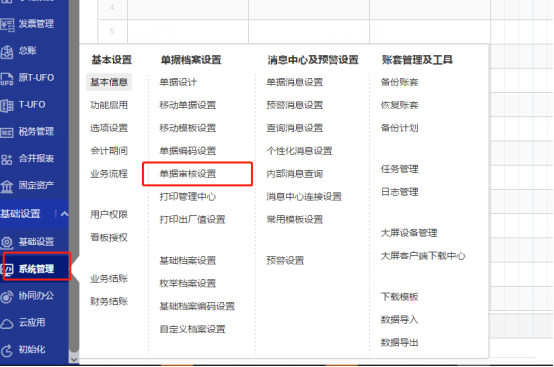Viewport: 554px width, 367px height.
Task: Open 业务结账 entry
Action: (x=109, y=279)
